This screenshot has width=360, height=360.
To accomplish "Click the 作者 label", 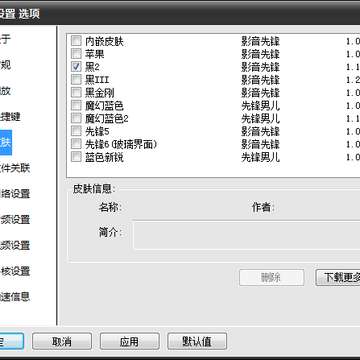I will click(x=263, y=208).
